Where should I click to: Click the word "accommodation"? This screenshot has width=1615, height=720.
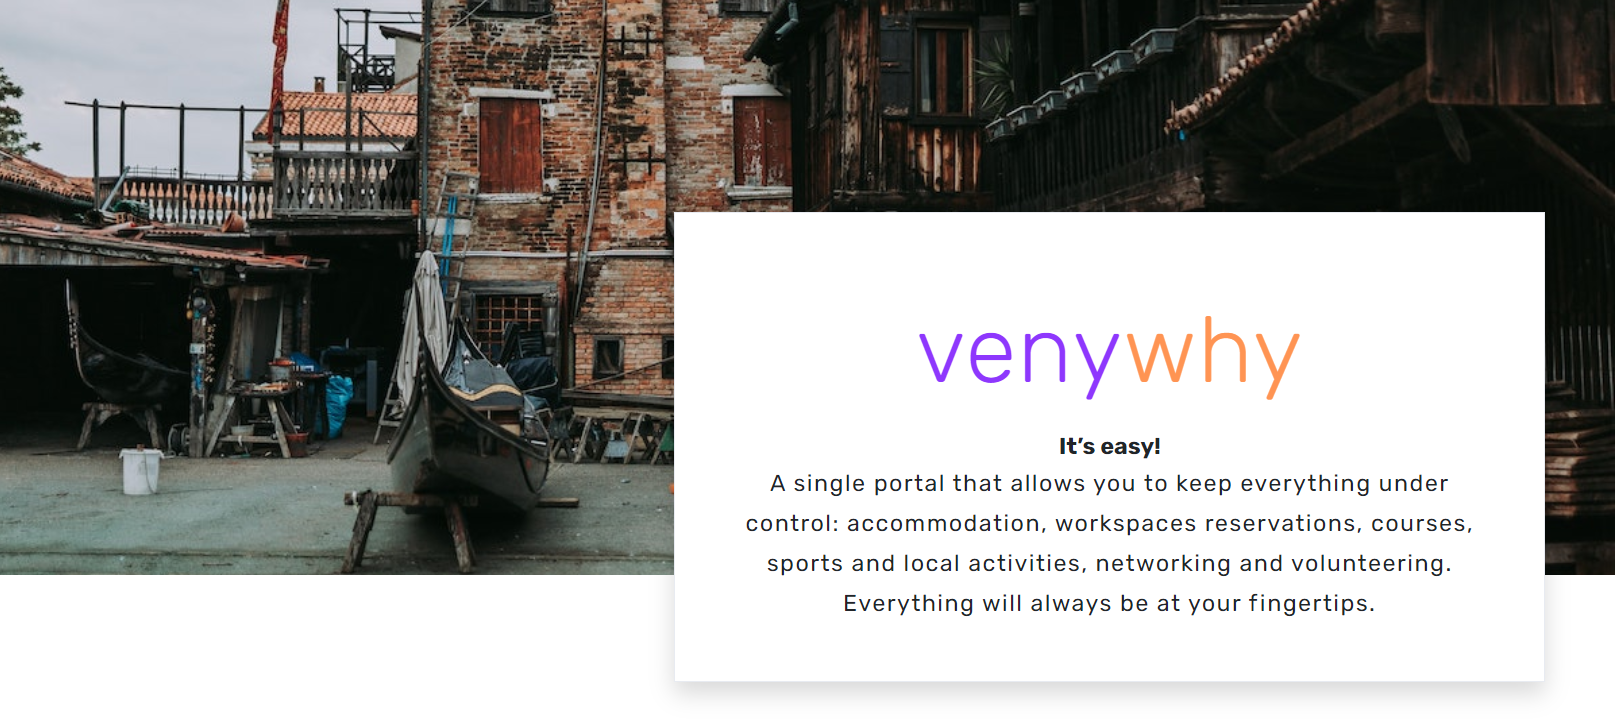(x=943, y=524)
